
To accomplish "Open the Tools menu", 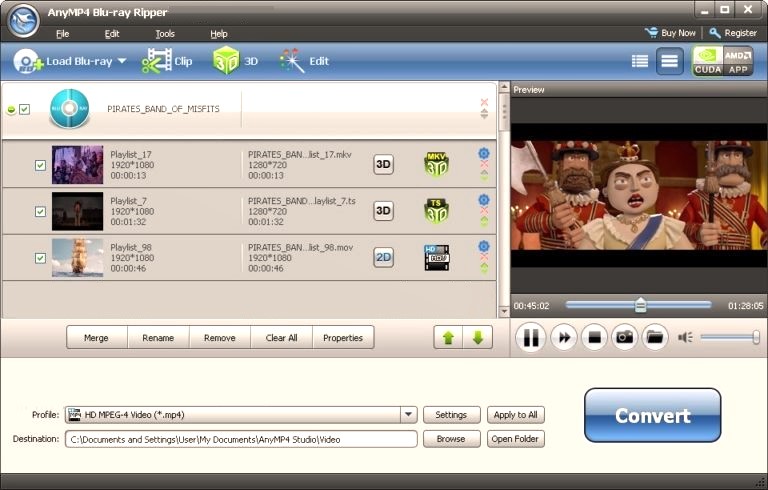I will tap(165, 34).
